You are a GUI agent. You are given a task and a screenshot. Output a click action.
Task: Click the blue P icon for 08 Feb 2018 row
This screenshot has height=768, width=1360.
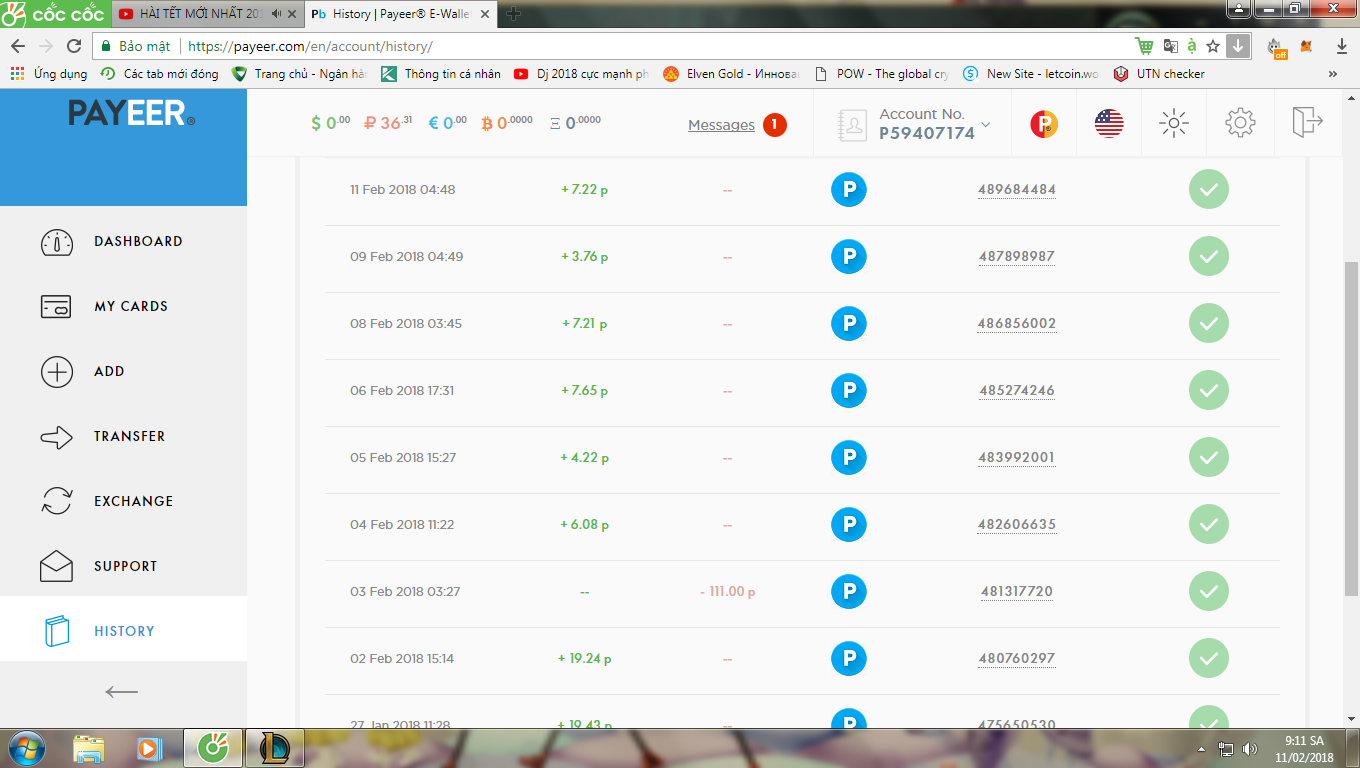pos(849,324)
